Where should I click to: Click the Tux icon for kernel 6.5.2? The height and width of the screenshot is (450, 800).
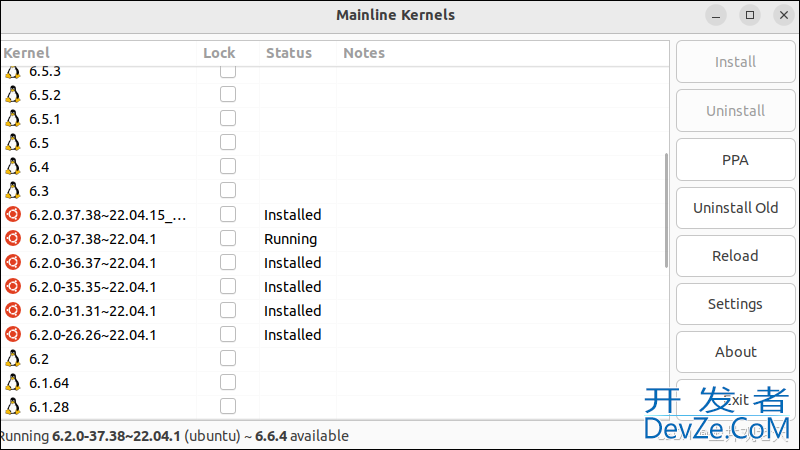[x=13, y=95]
